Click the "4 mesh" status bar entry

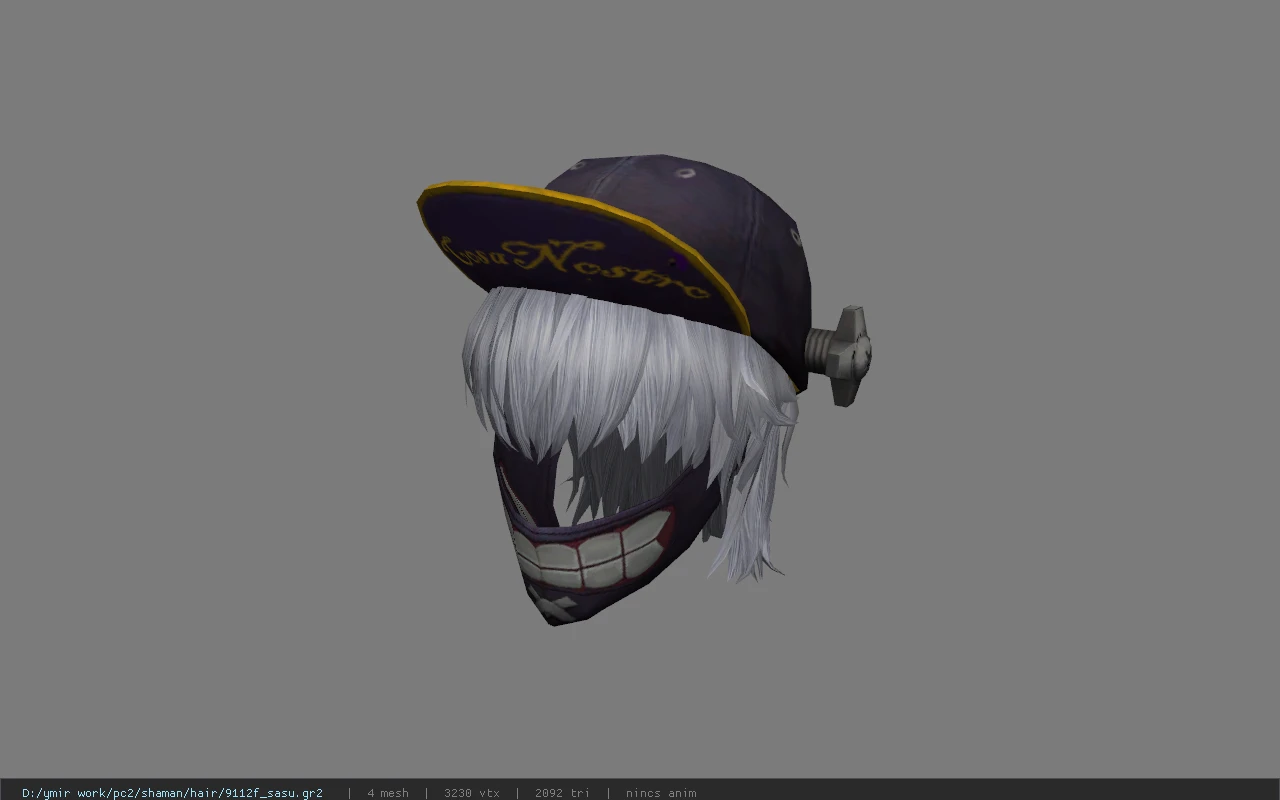(x=388, y=793)
